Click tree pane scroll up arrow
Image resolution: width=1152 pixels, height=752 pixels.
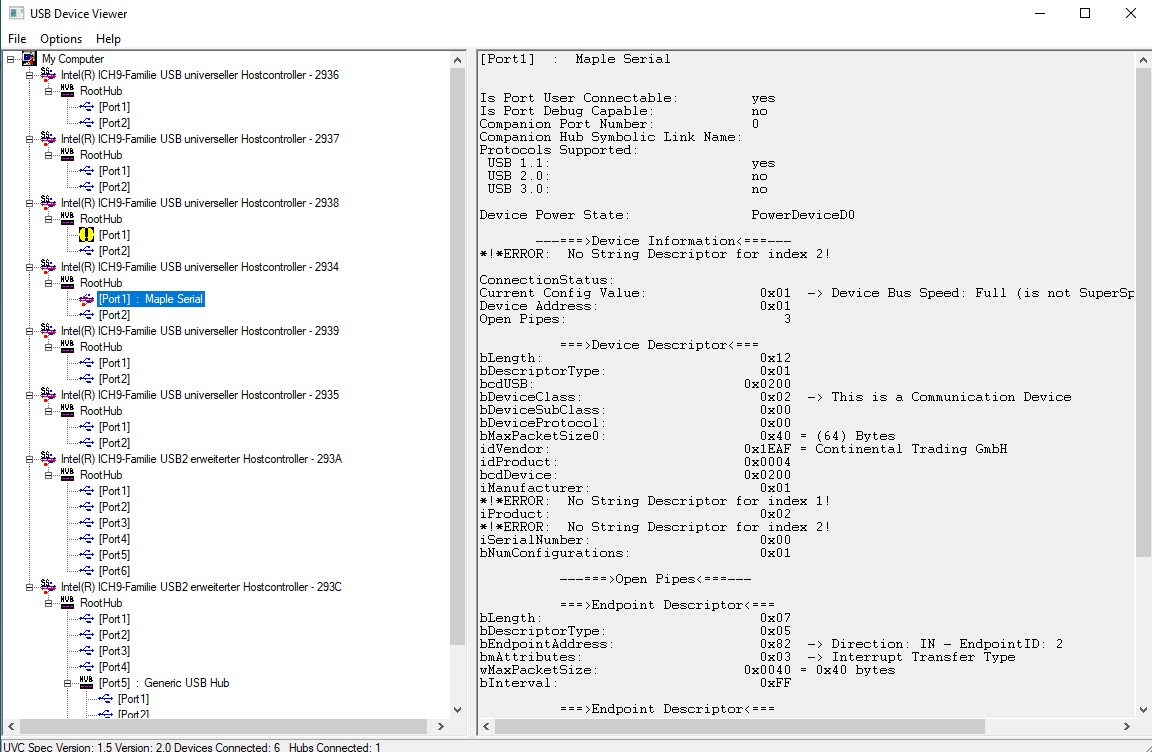(458, 60)
